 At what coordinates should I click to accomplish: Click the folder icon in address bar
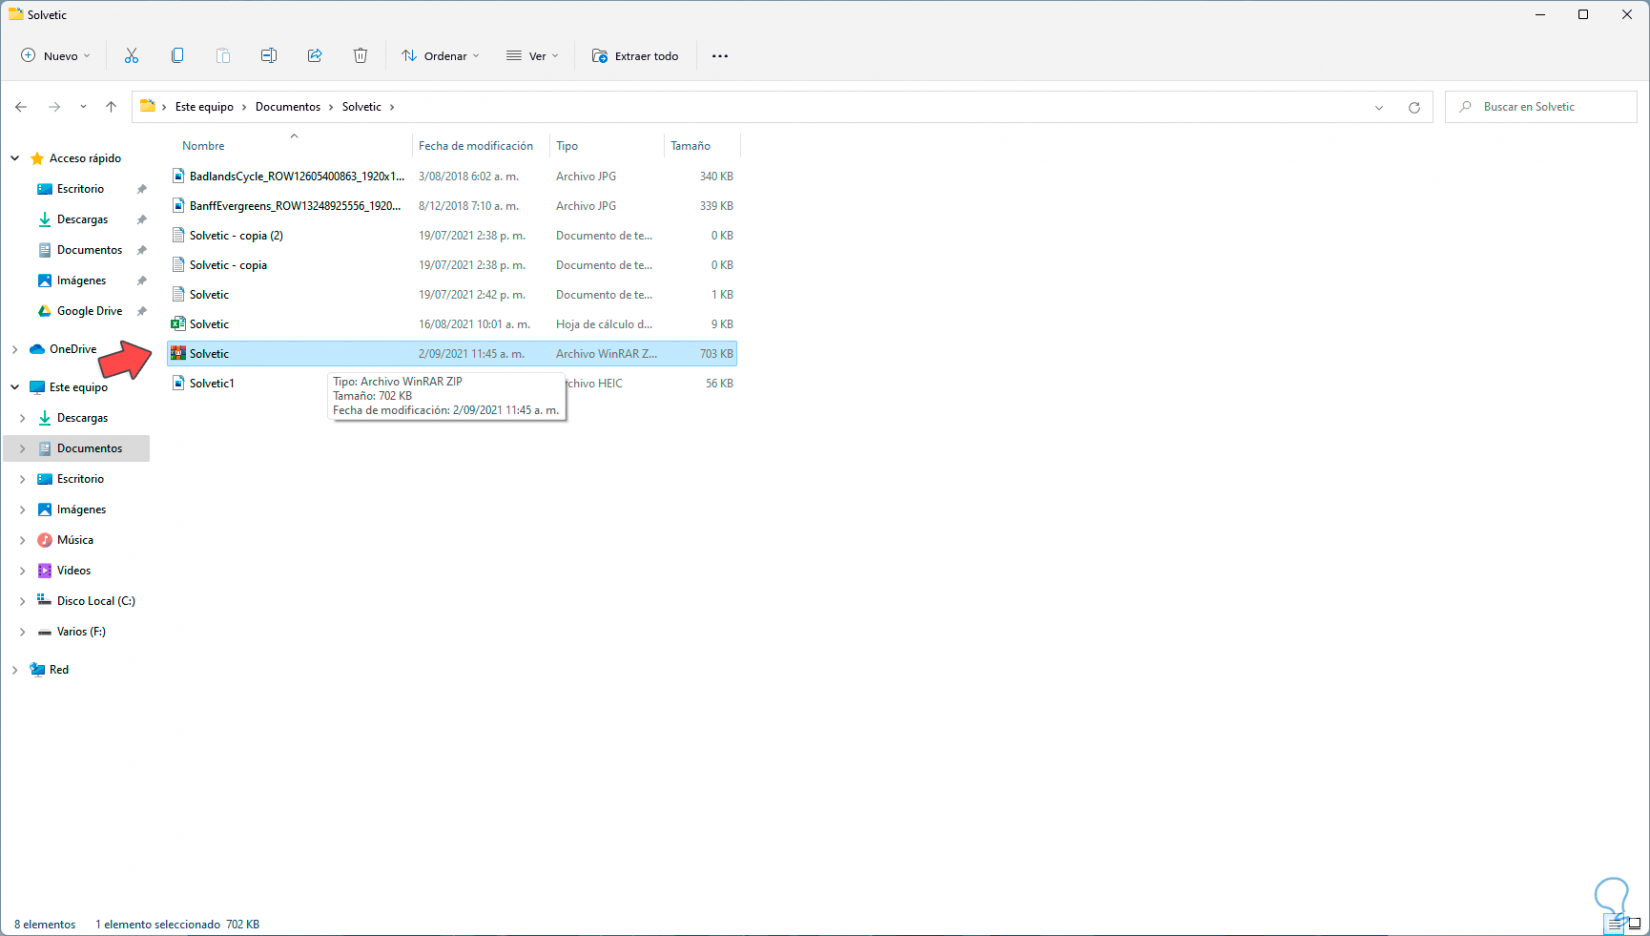pyautogui.click(x=147, y=106)
